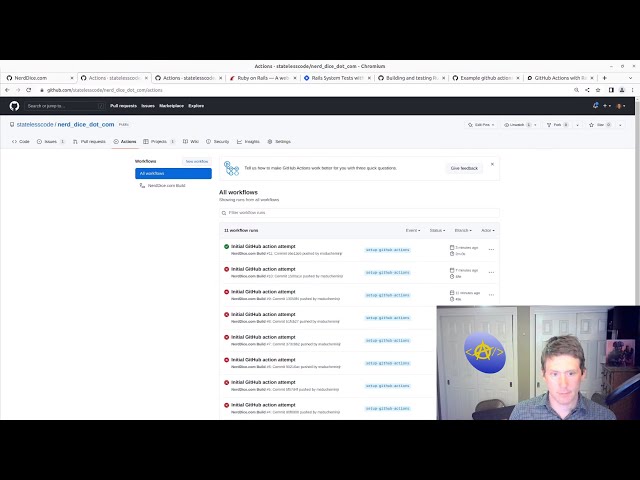This screenshot has width=640, height=480.
Task: Click the red failed icon on run #10
Action: [x=227, y=269]
